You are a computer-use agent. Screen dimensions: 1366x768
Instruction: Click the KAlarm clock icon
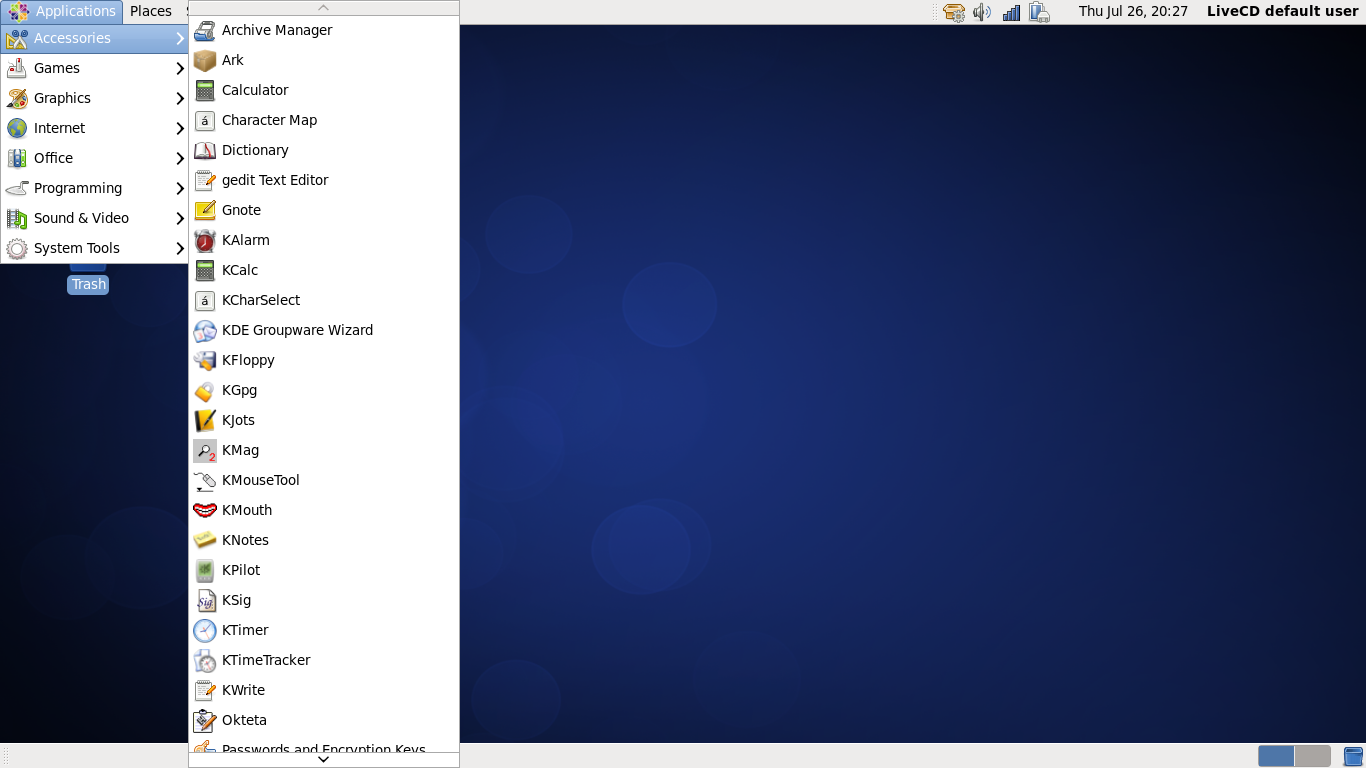205,240
